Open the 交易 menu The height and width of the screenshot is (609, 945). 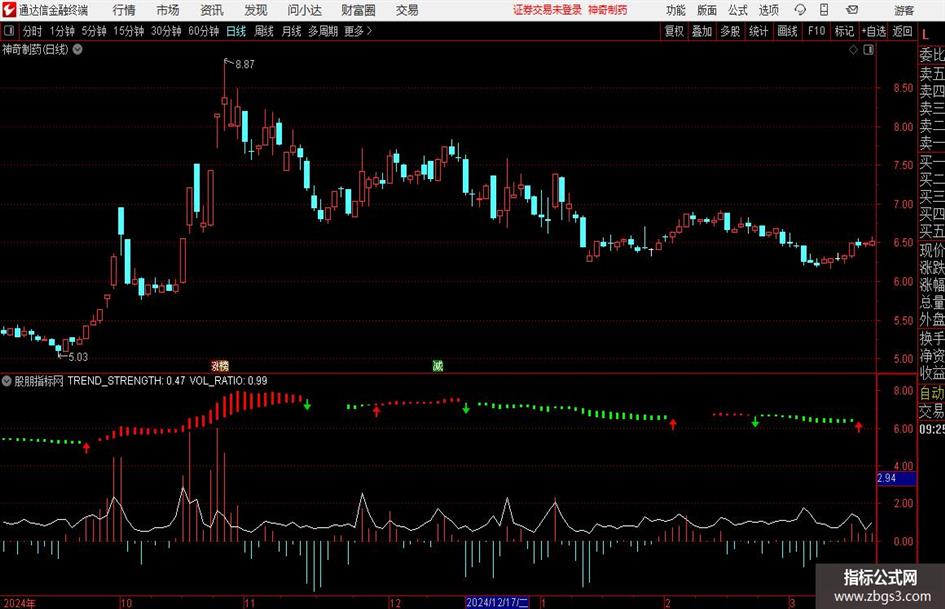pyautogui.click(x=407, y=10)
